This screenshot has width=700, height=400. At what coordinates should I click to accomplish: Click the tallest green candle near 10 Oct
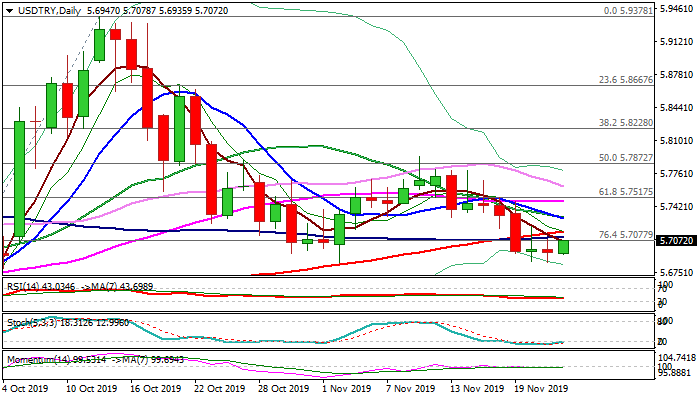[x=100, y=45]
